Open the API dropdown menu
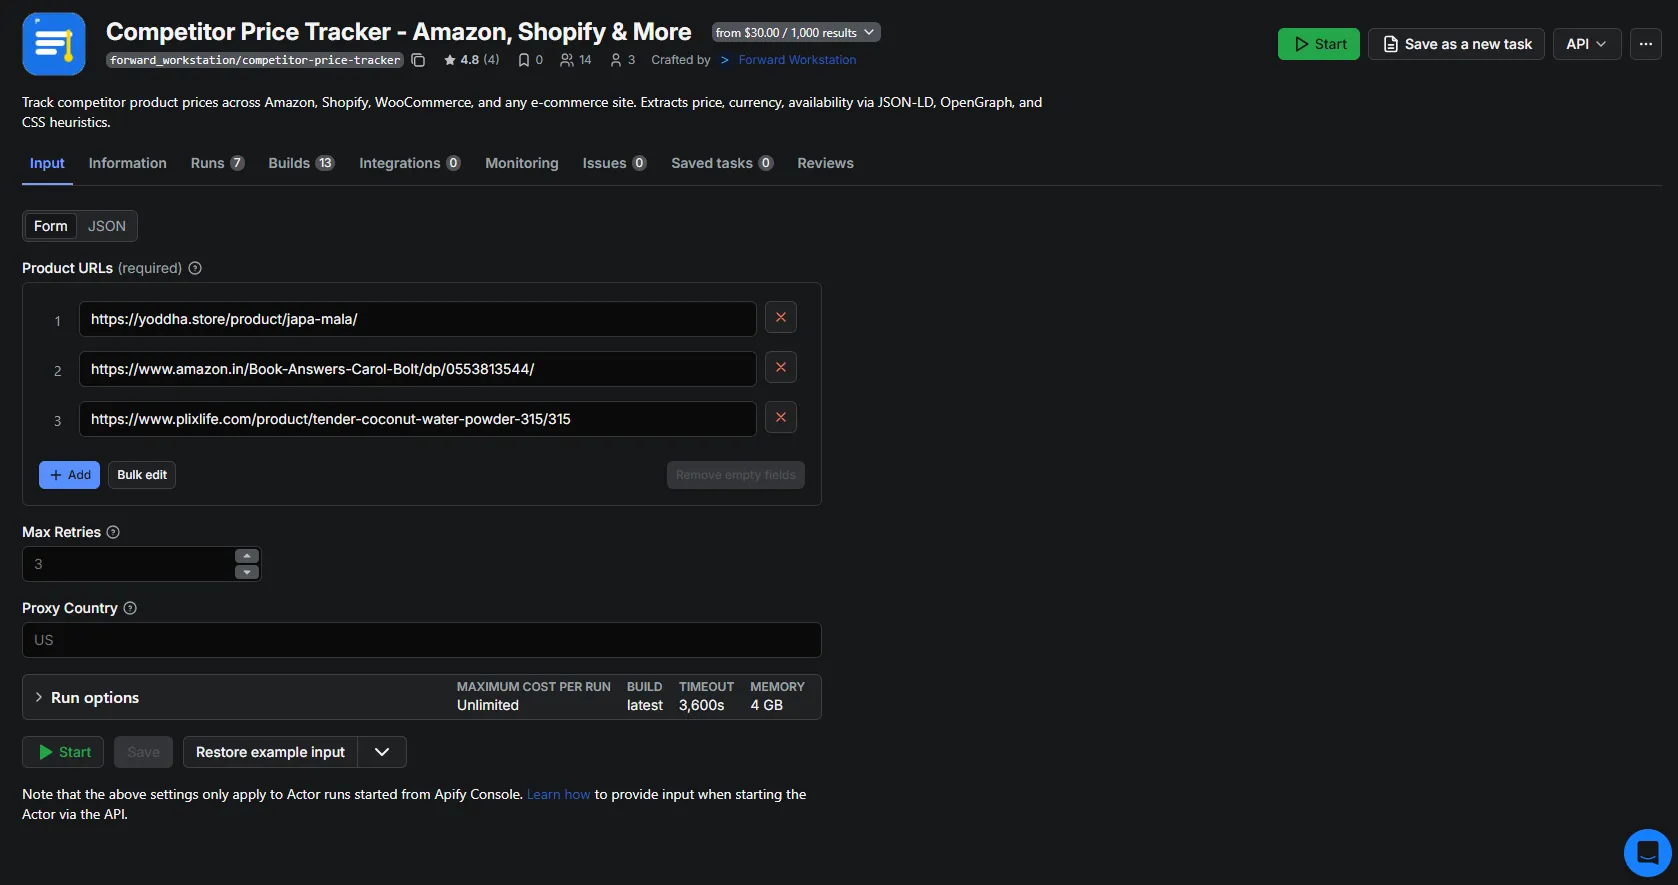1678x885 pixels. pos(1586,44)
